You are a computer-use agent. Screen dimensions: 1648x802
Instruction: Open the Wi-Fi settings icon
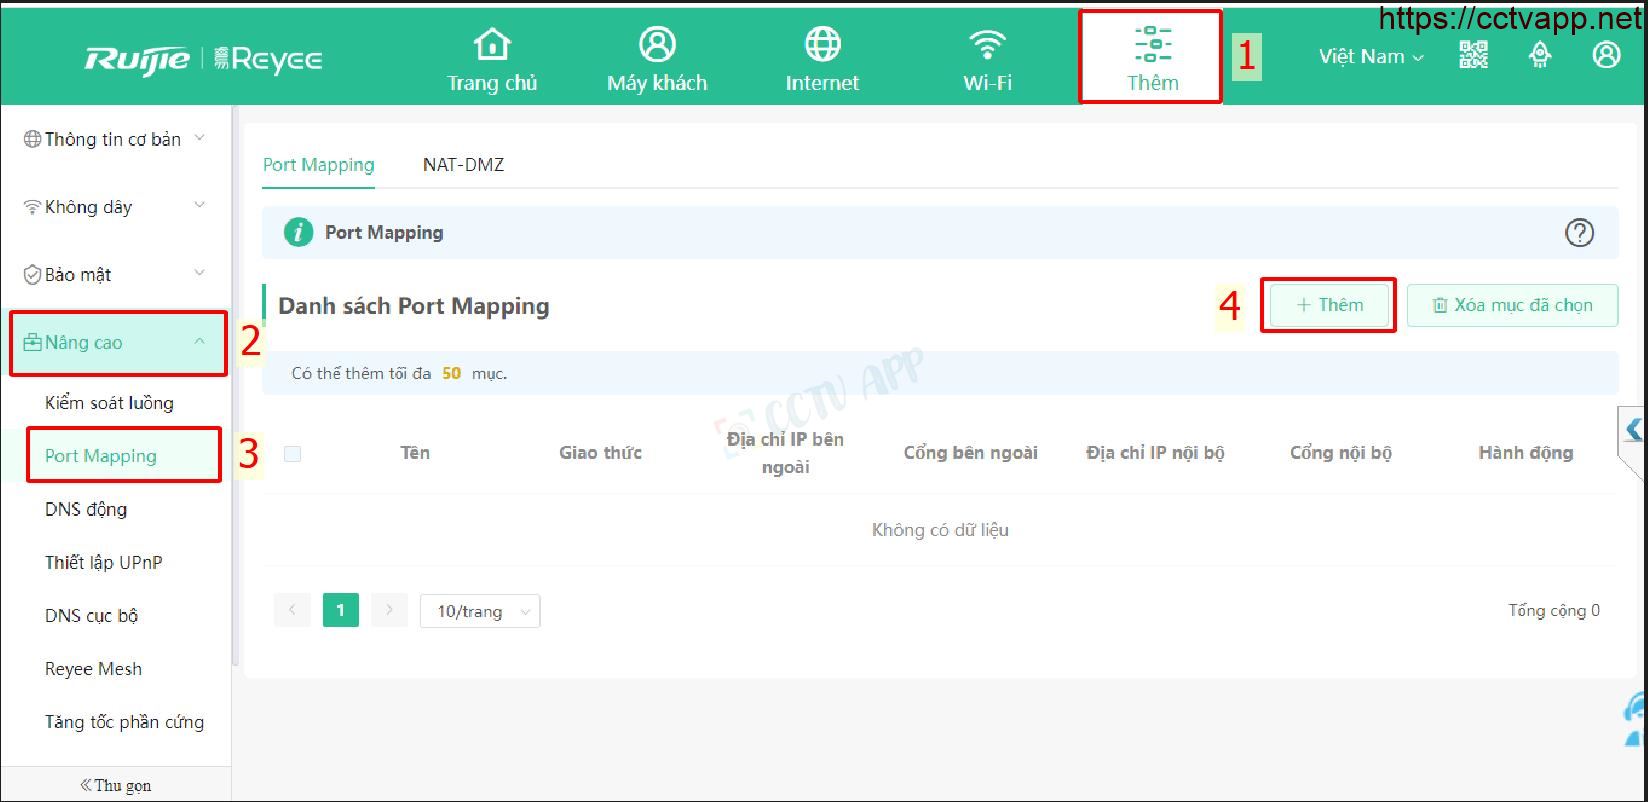coord(987,45)
